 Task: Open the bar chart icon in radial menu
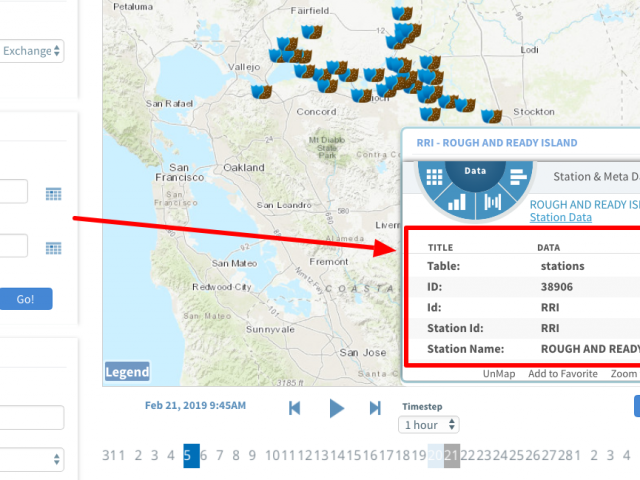(457, 202)
